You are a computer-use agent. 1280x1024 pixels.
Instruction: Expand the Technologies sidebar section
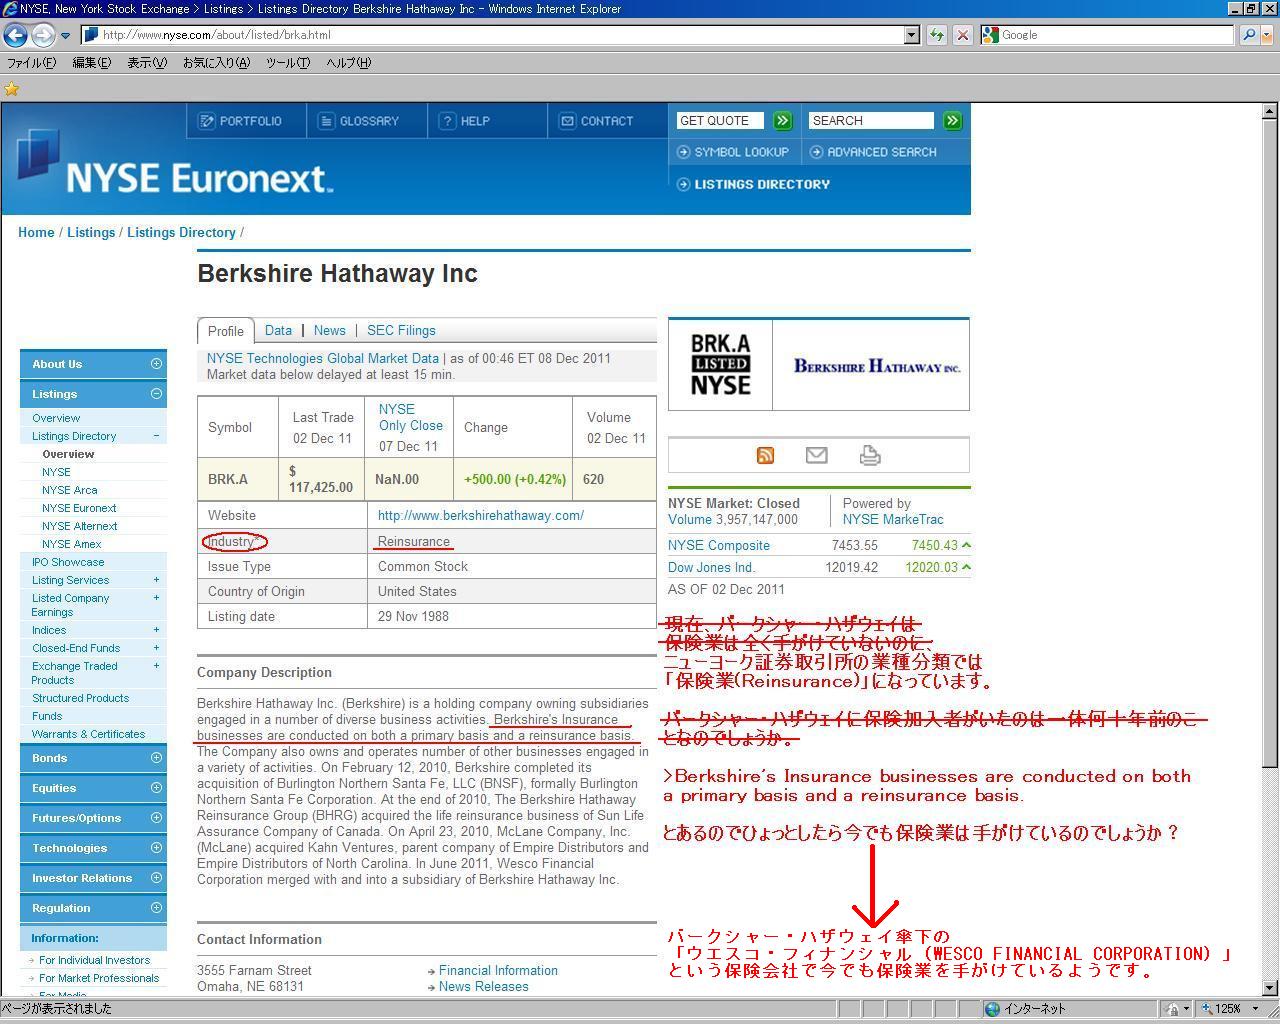pos(156,848)
